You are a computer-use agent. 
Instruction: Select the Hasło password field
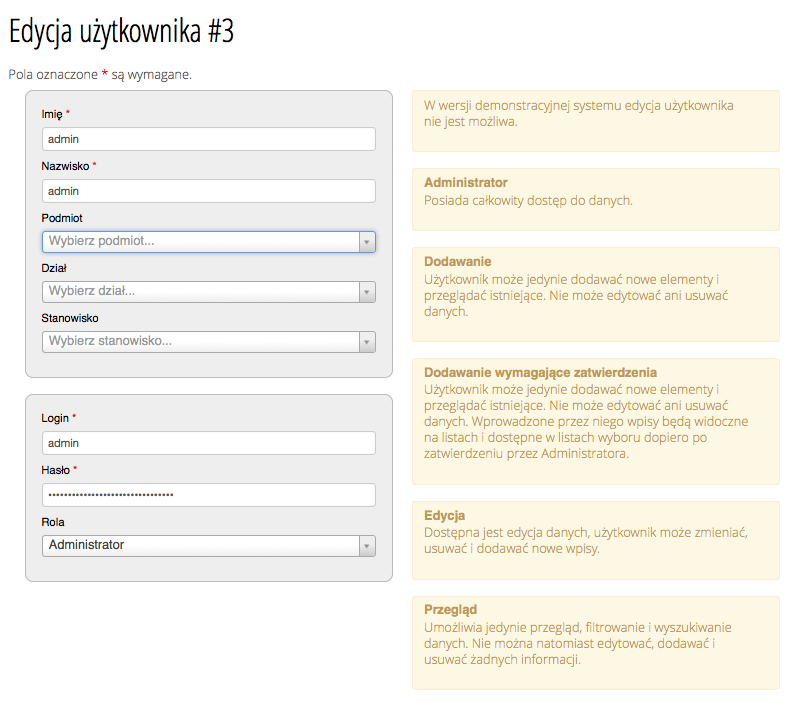209,495
